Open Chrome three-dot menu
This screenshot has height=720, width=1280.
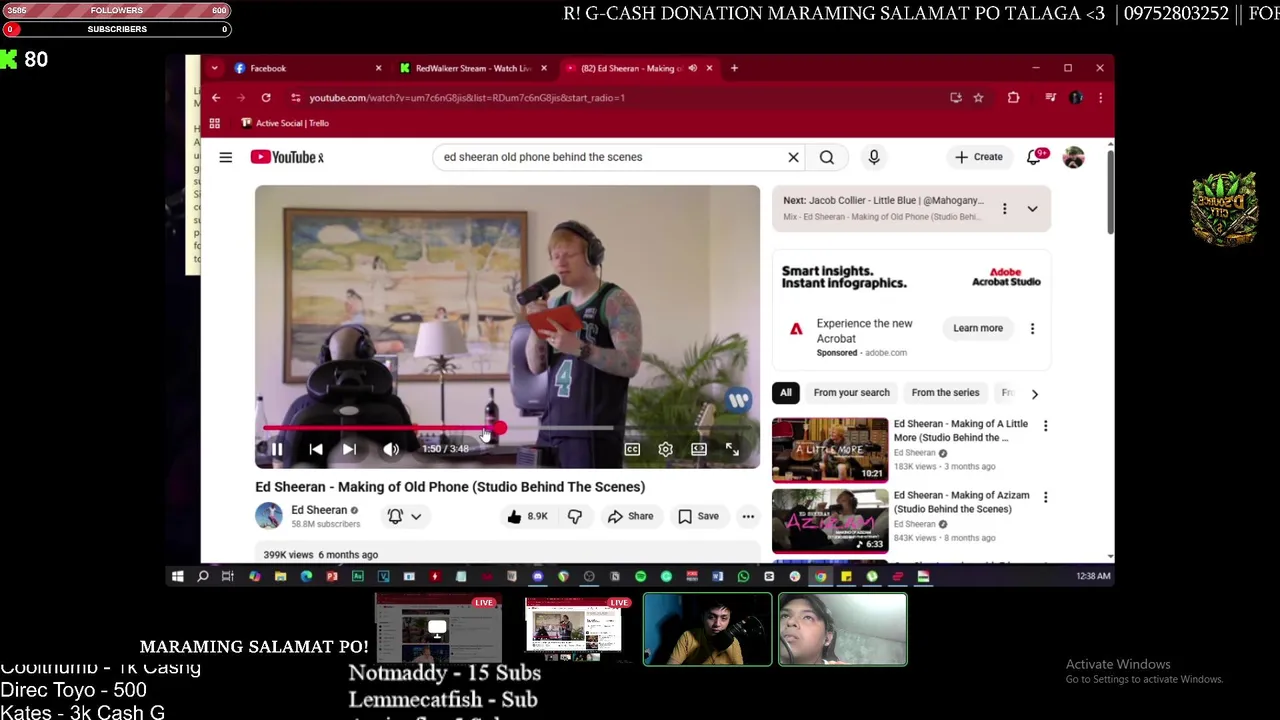[1100, 98]
